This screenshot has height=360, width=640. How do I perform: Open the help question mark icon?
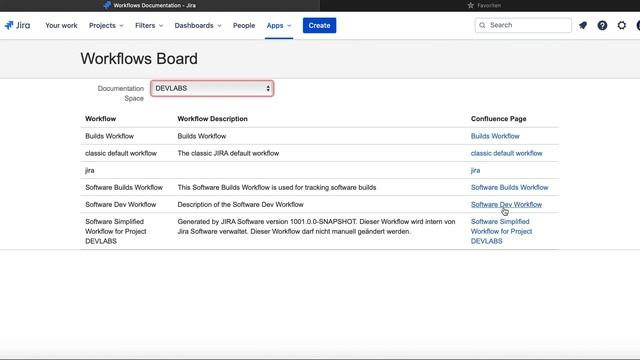(x=602, y=25)
